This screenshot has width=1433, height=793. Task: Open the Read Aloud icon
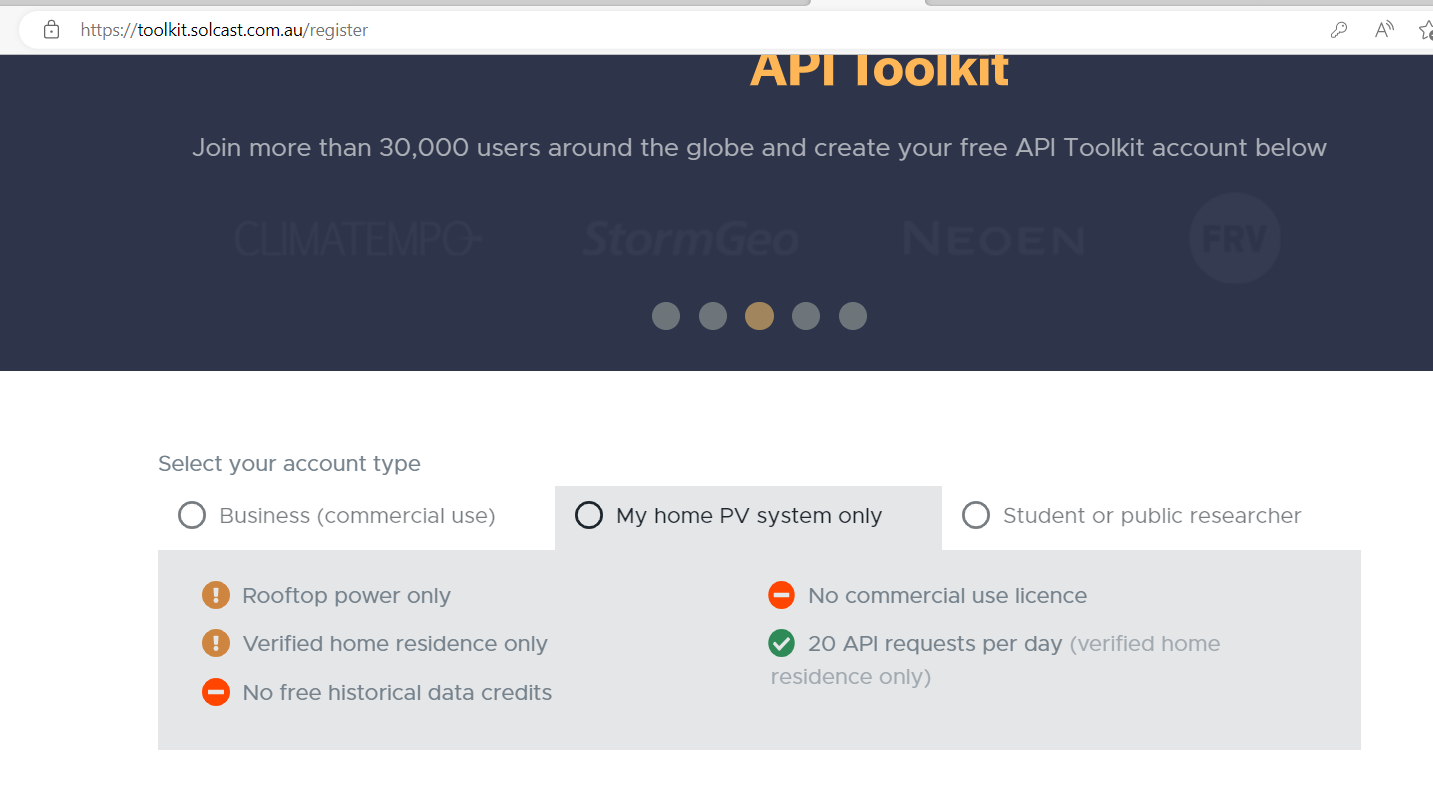[x=1384, y=30]
